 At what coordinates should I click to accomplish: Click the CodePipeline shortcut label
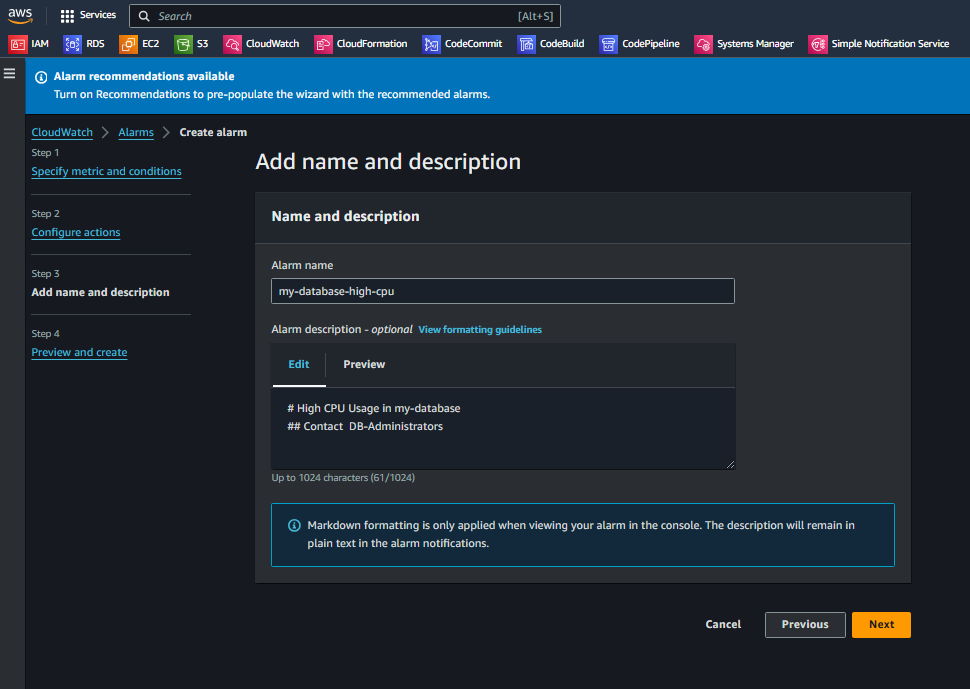(x=651, y=44)
